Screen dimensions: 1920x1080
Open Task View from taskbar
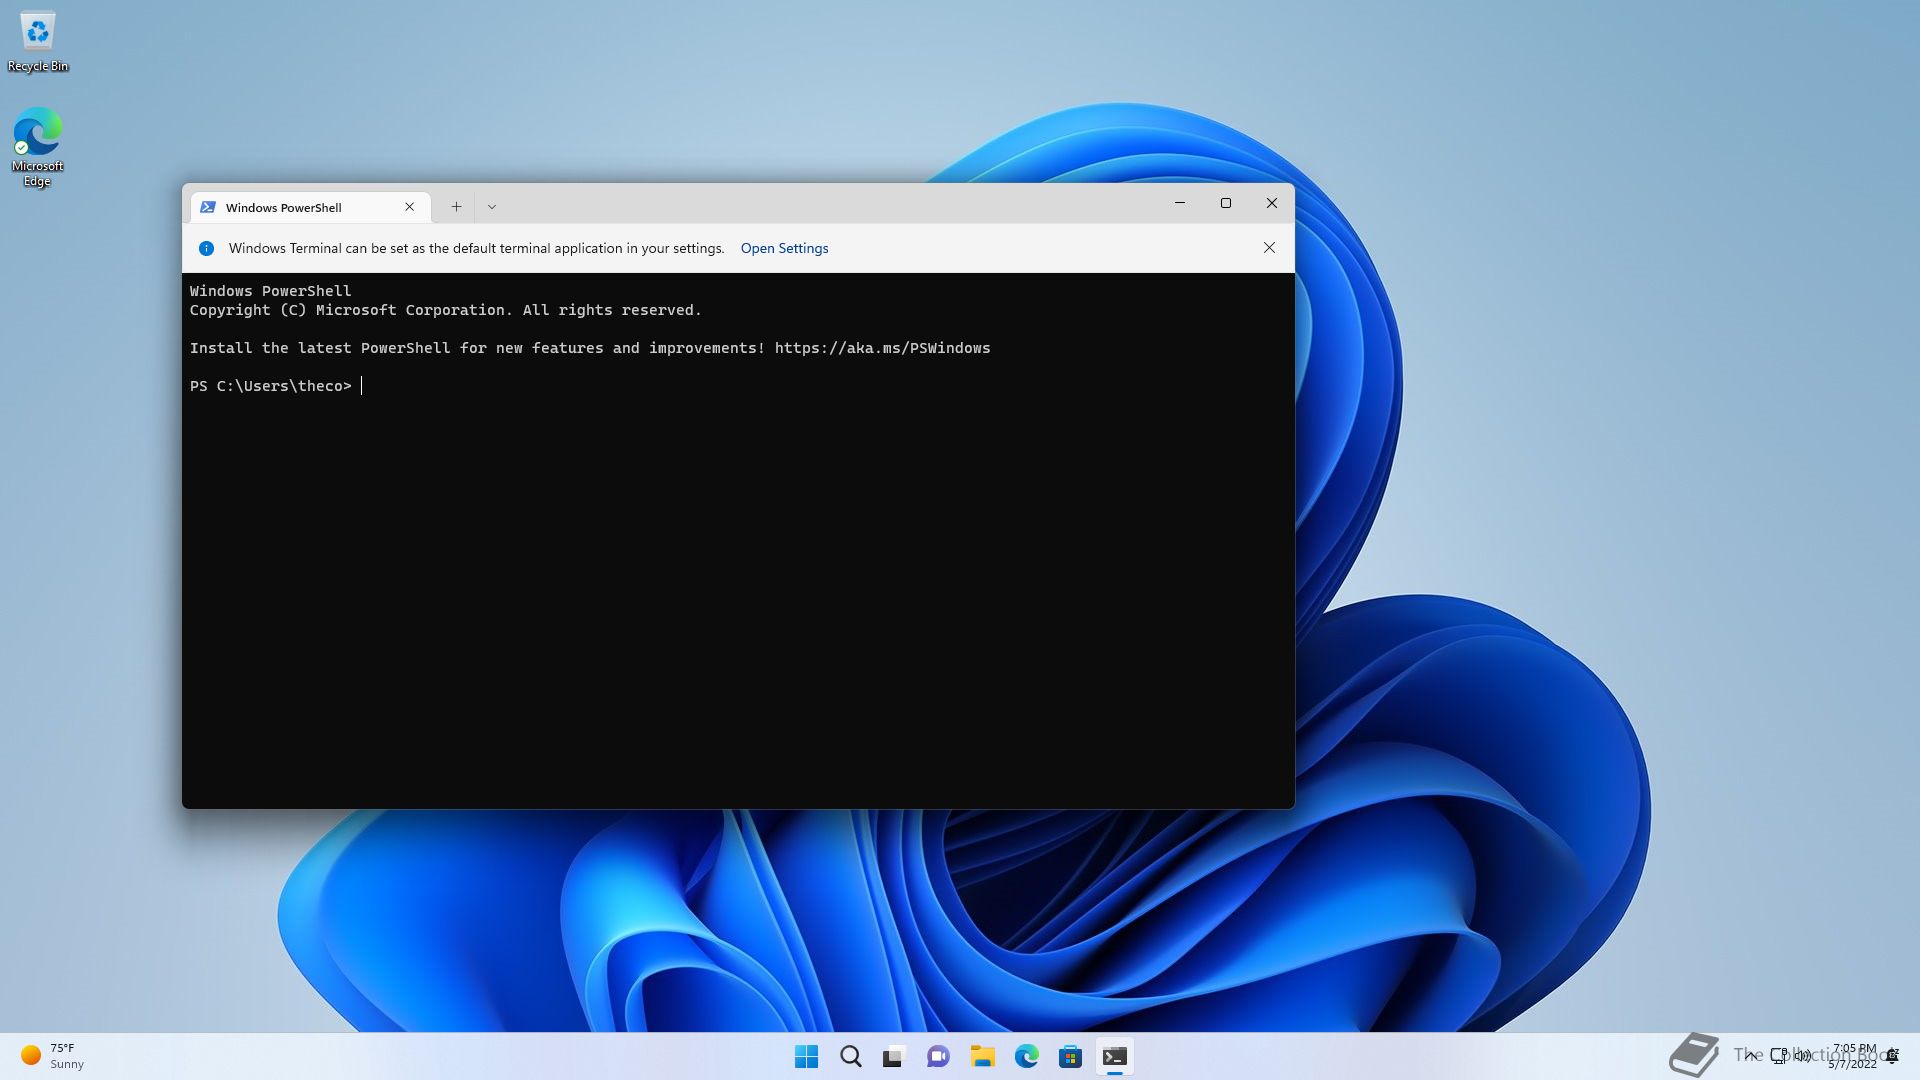pos(894,1057)
